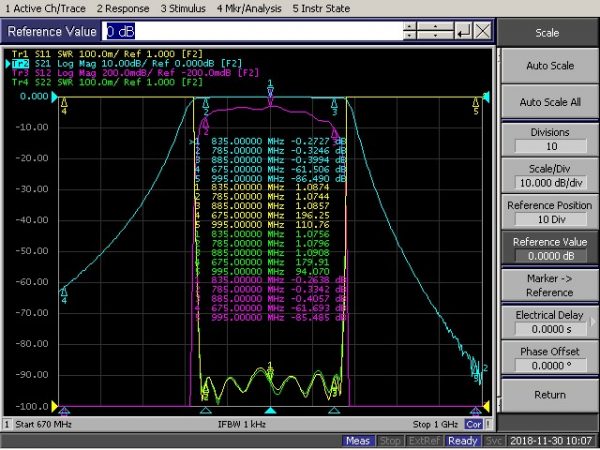Image resolution: width=600 pixels, height=450 pixels.
Task: Click the Stop status indicator
Action: click(390, 441)
